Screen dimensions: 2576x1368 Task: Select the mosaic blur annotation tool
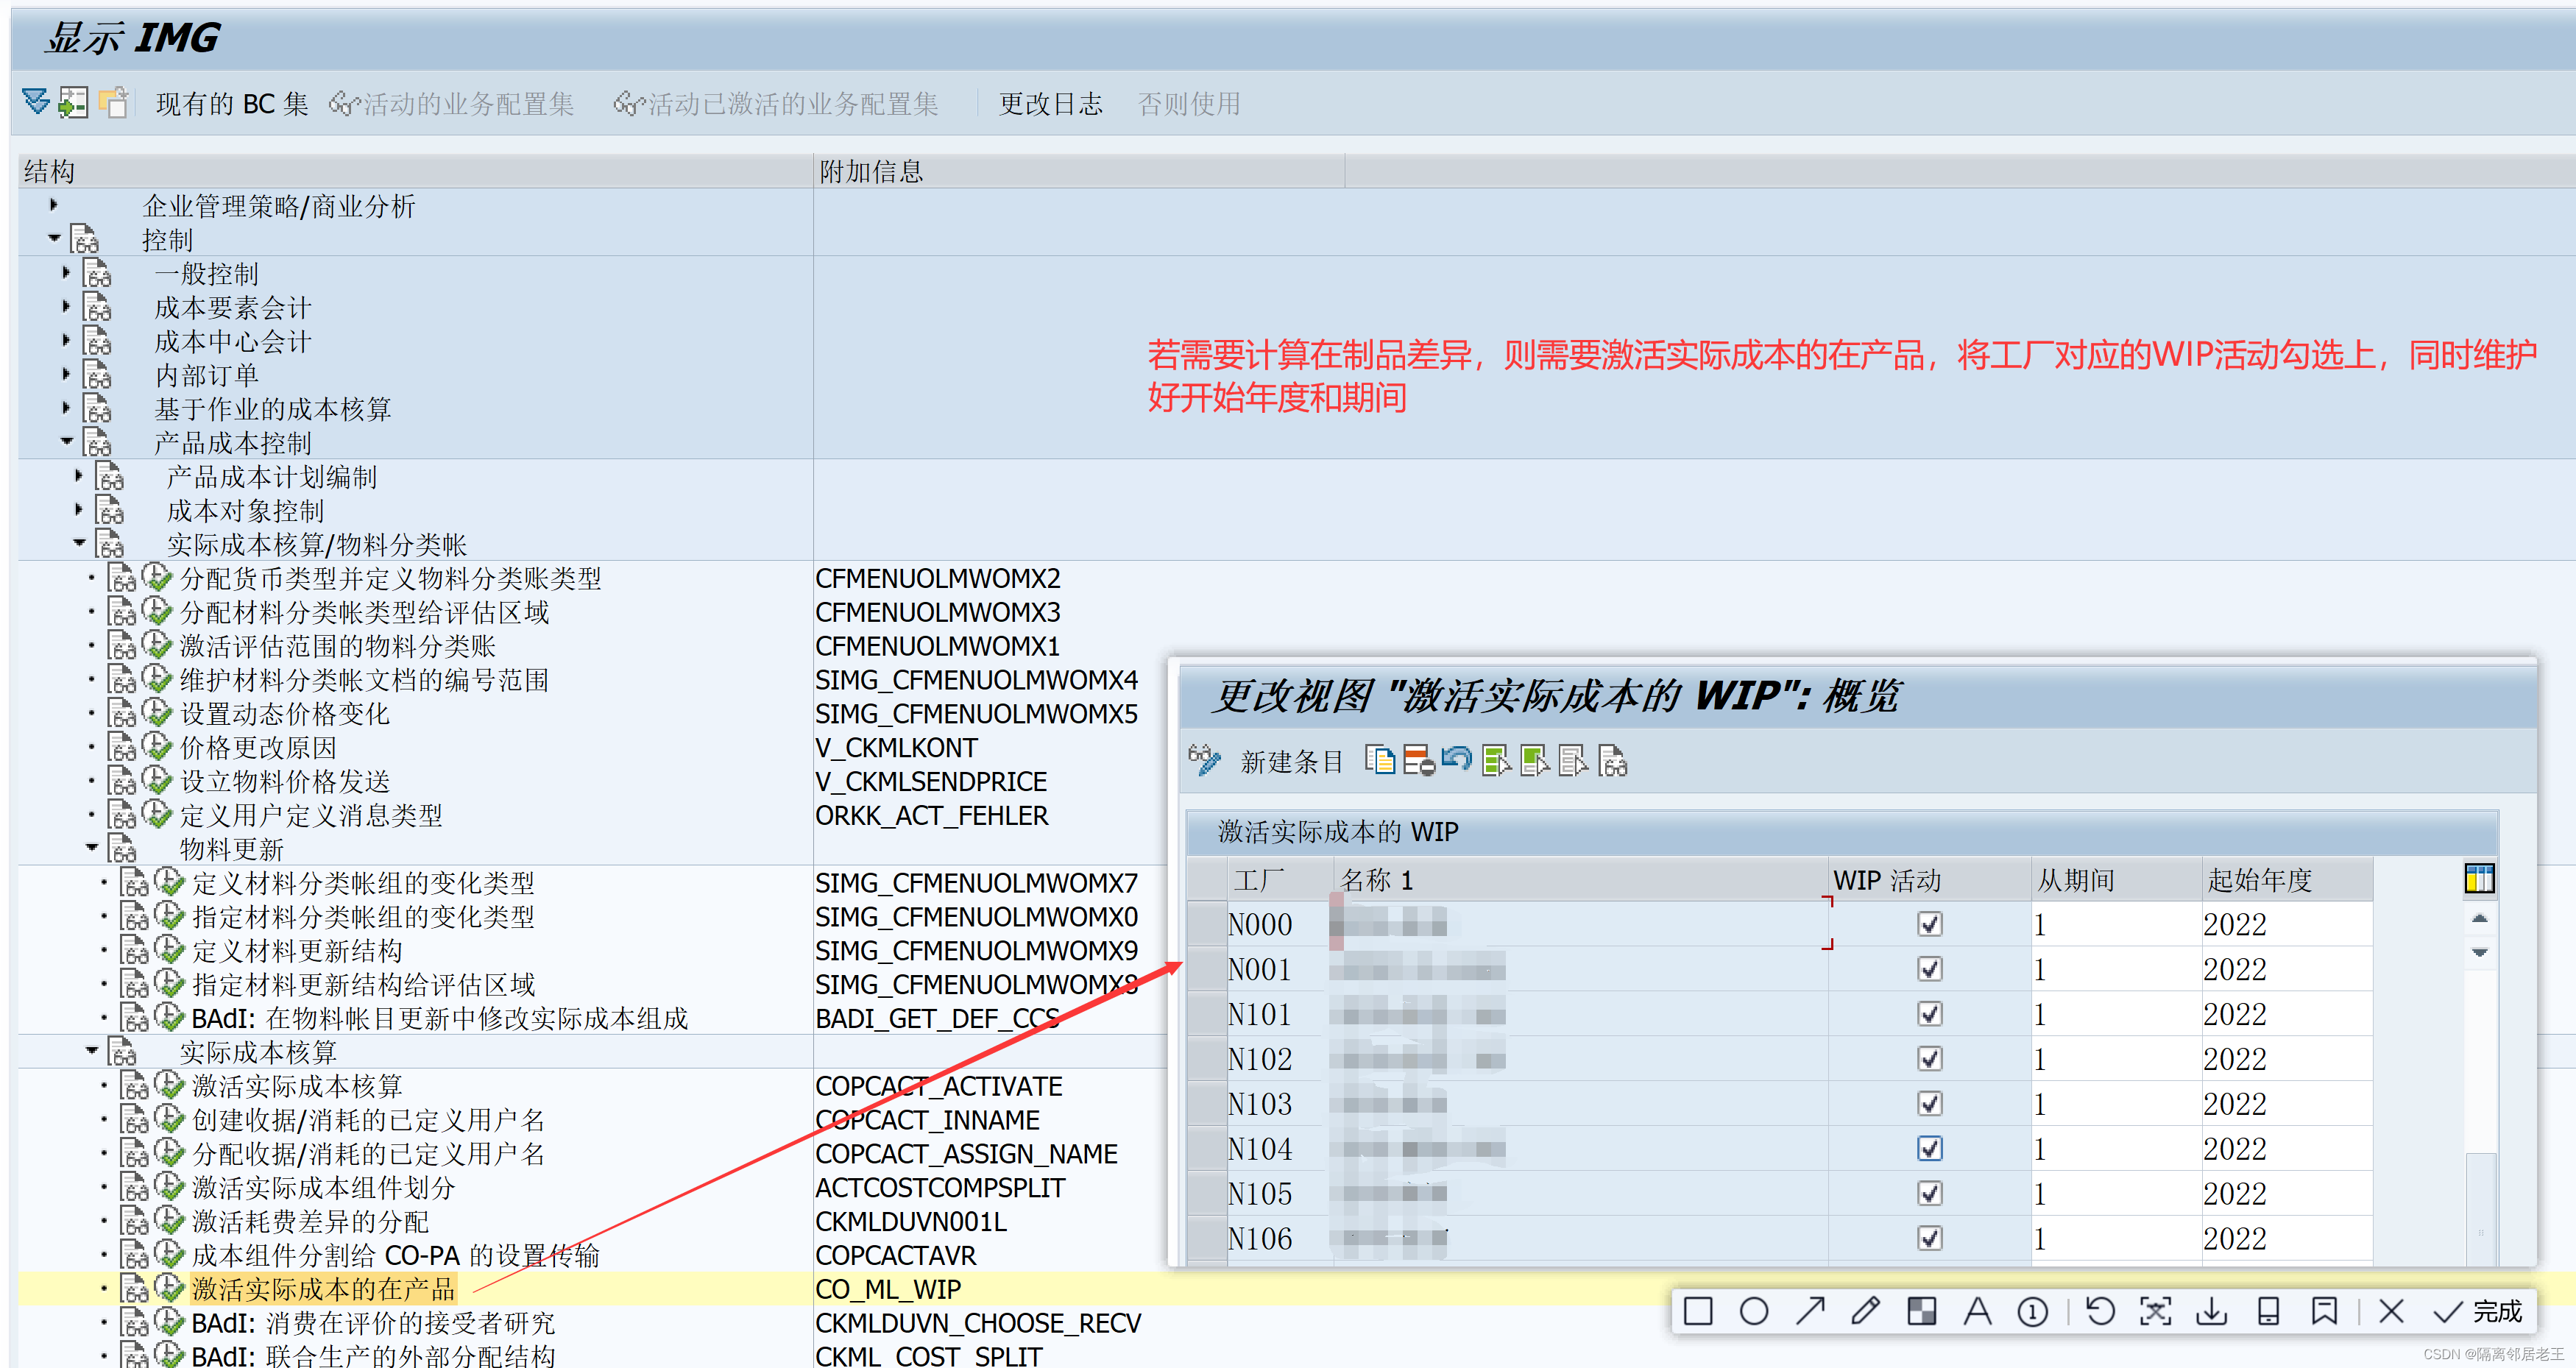click(x=1921, y=1311)
